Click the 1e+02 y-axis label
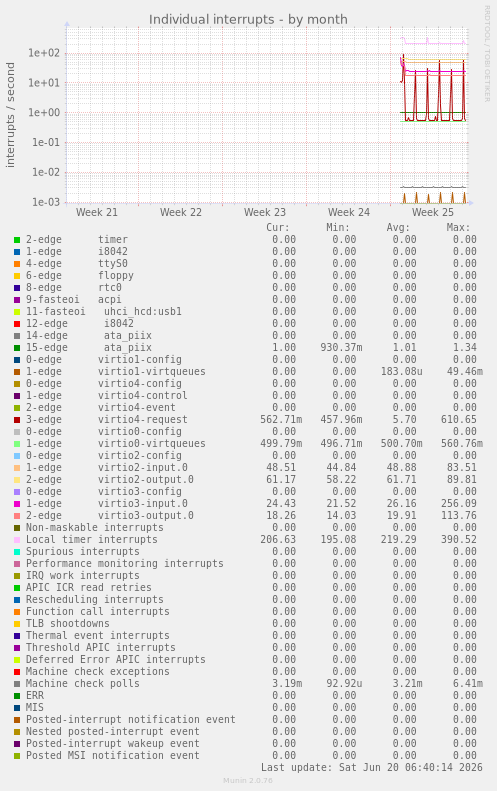The width and height of the screenshot is (497, 791). (x=44, y=53)
